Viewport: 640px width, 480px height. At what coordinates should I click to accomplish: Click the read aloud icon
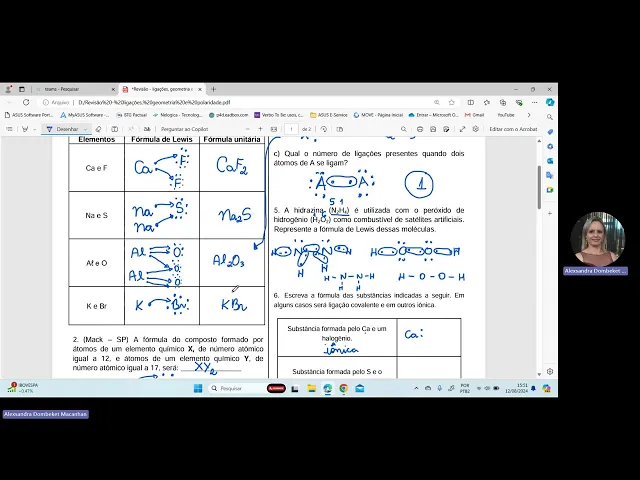pyautogui.click(x=131, y=129)
